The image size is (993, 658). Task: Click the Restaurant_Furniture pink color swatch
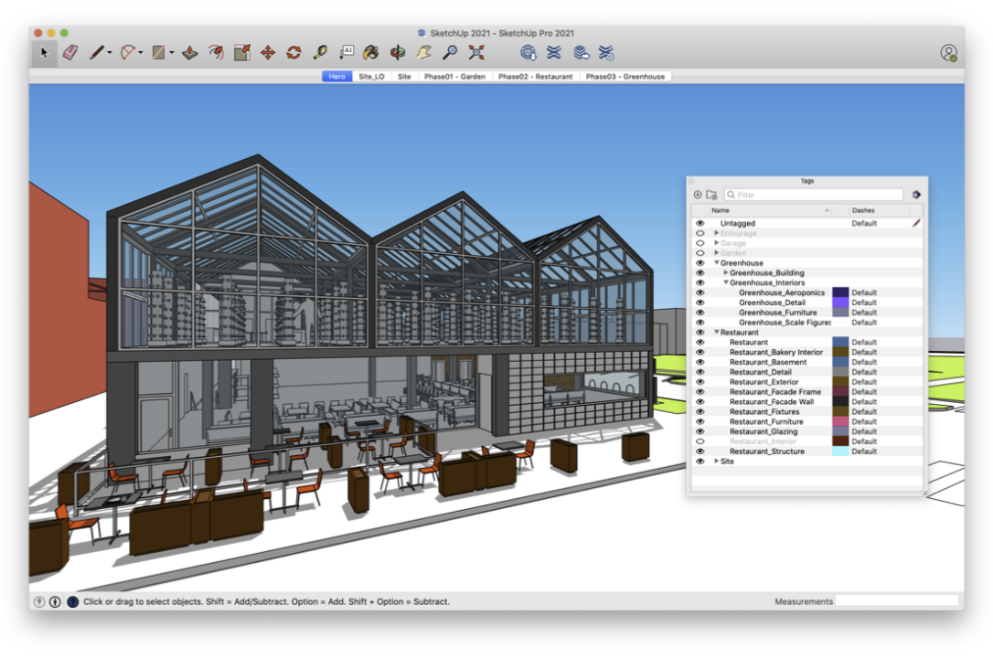pos(840,422)
